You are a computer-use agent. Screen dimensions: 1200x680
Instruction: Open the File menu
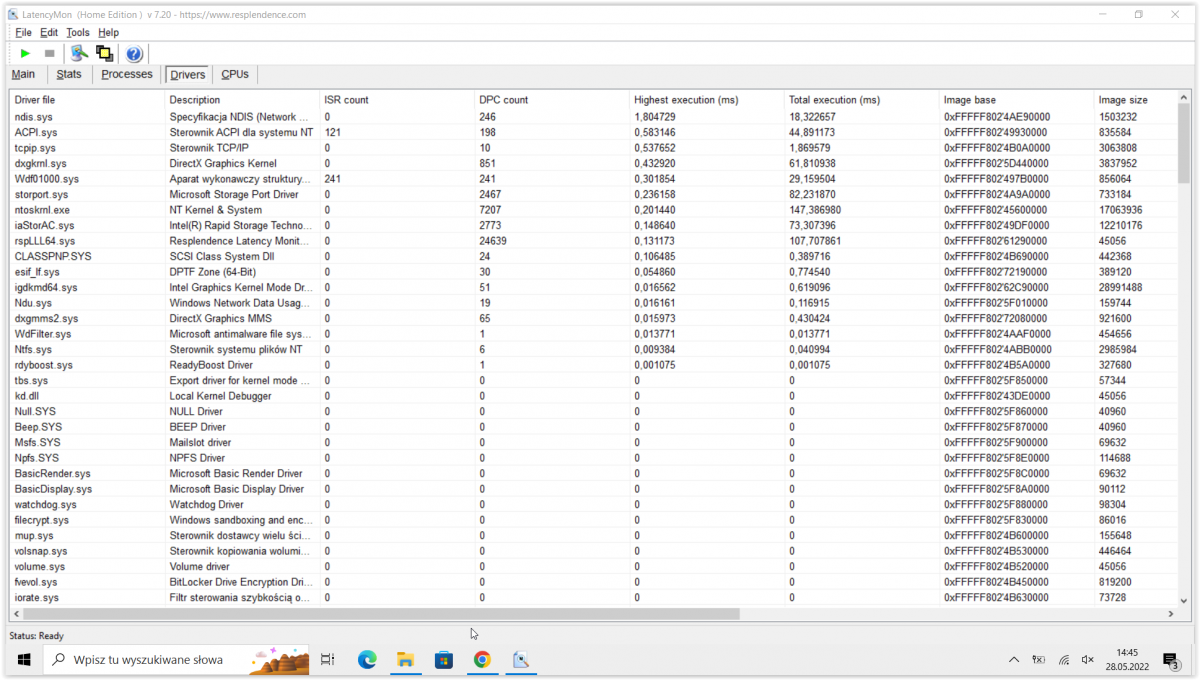tap(23, 33)
